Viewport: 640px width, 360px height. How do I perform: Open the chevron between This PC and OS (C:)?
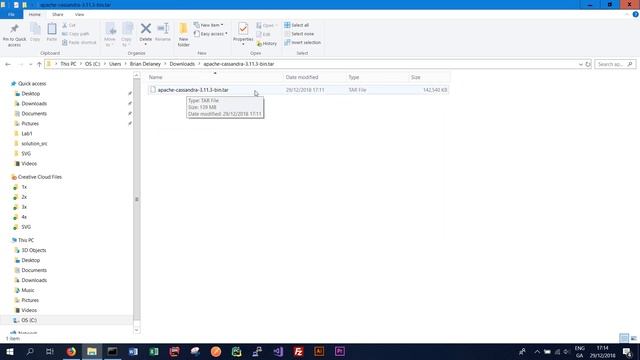click(x=81, y=64)
